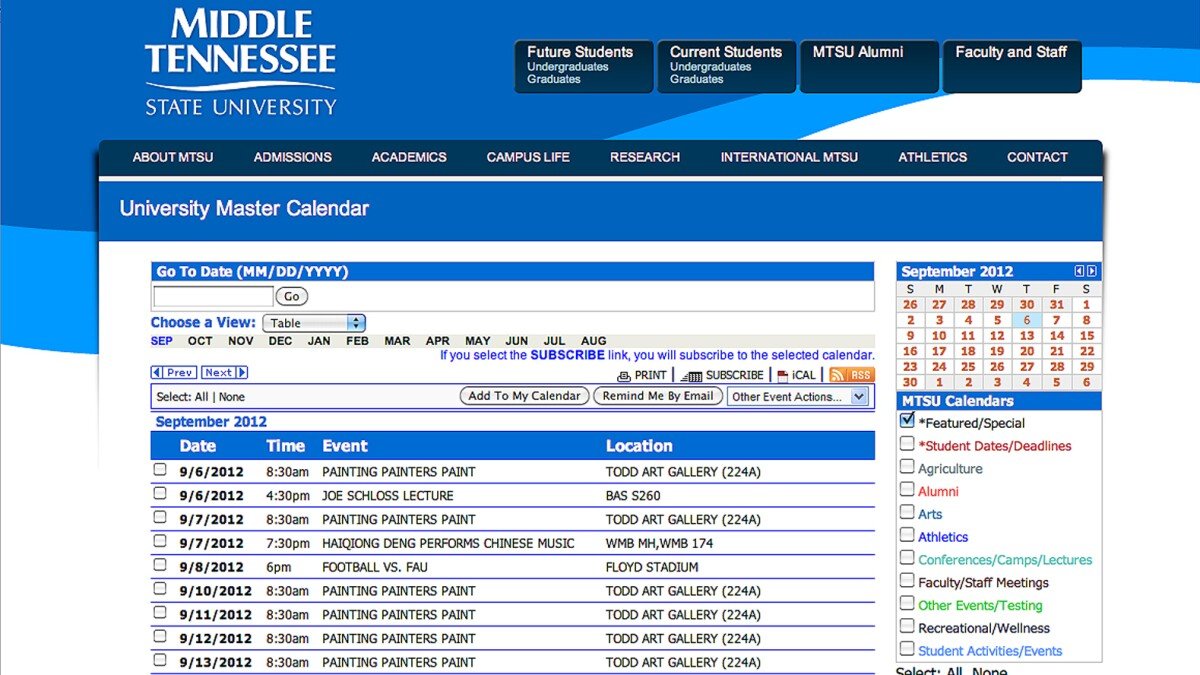Open the Current Students section
1200x675 pixels.
[726, 66]
